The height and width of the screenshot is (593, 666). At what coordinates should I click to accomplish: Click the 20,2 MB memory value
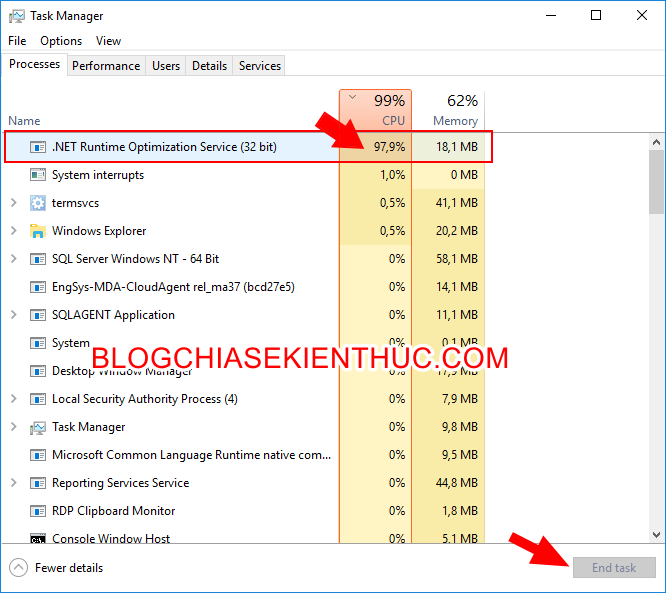(x=457, y=231)
